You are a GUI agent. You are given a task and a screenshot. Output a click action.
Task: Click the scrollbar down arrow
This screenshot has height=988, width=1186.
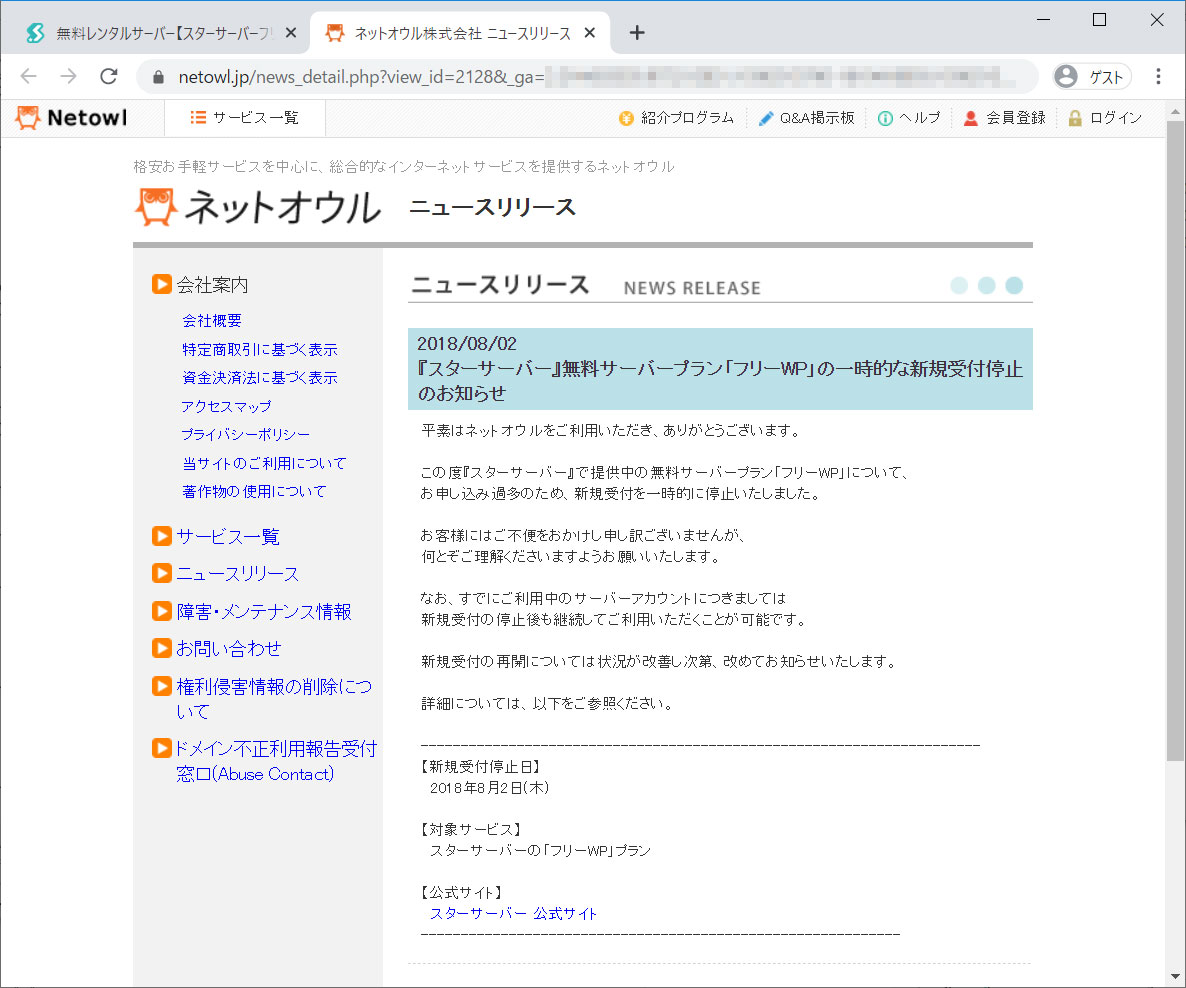click(1175, 977)
